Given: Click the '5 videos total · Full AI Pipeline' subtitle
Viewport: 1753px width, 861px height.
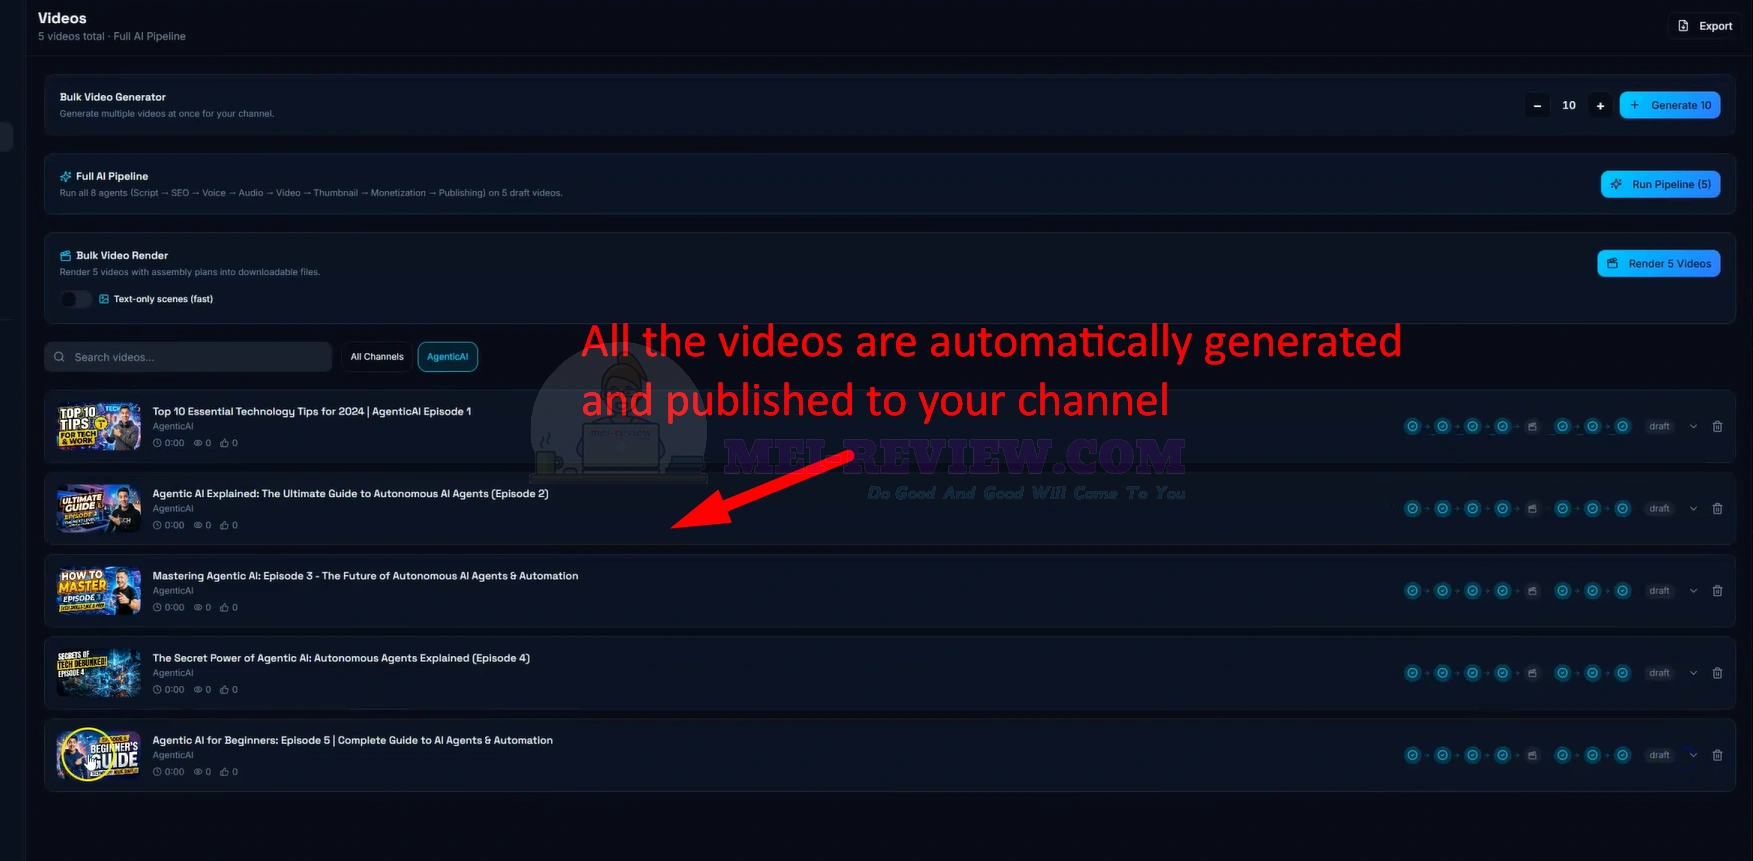Looking at the screenshot, I should pos(112,36).
